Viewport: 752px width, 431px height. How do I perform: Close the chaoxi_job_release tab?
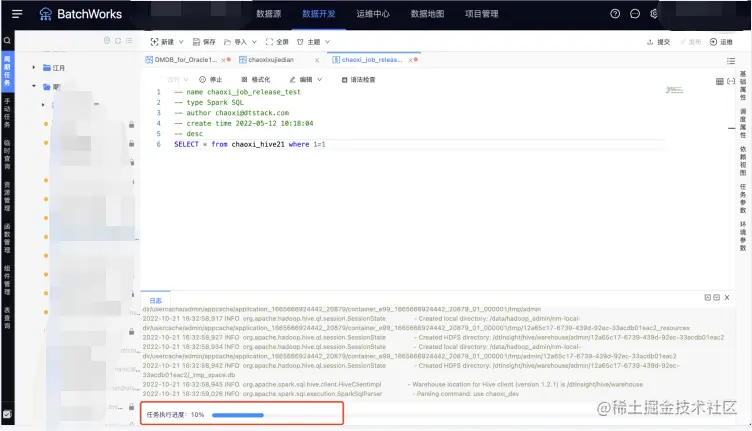click(410, 60)
